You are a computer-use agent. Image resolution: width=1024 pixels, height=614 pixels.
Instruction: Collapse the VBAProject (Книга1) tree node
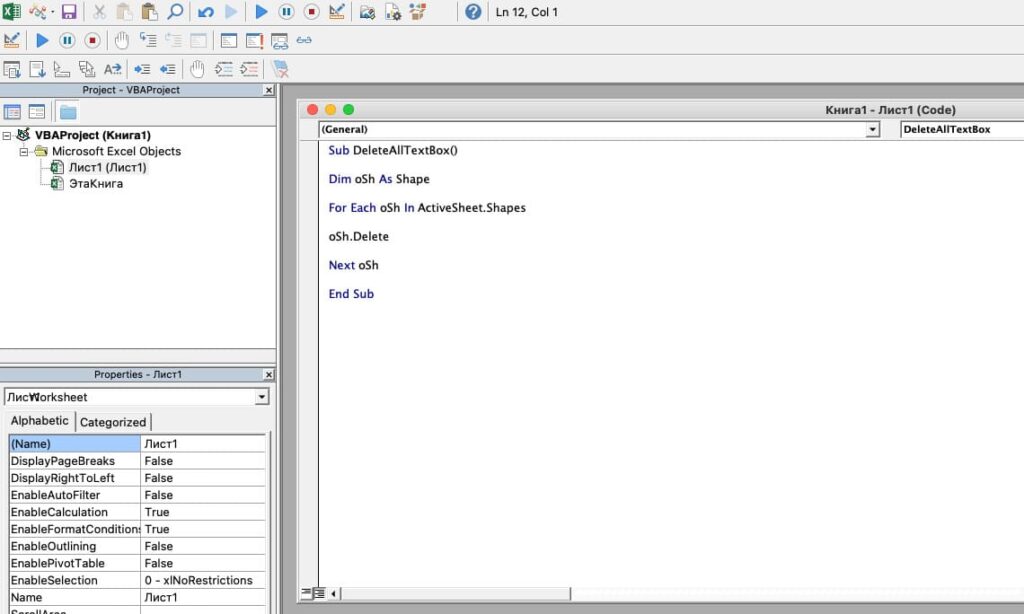coord(8,135)
